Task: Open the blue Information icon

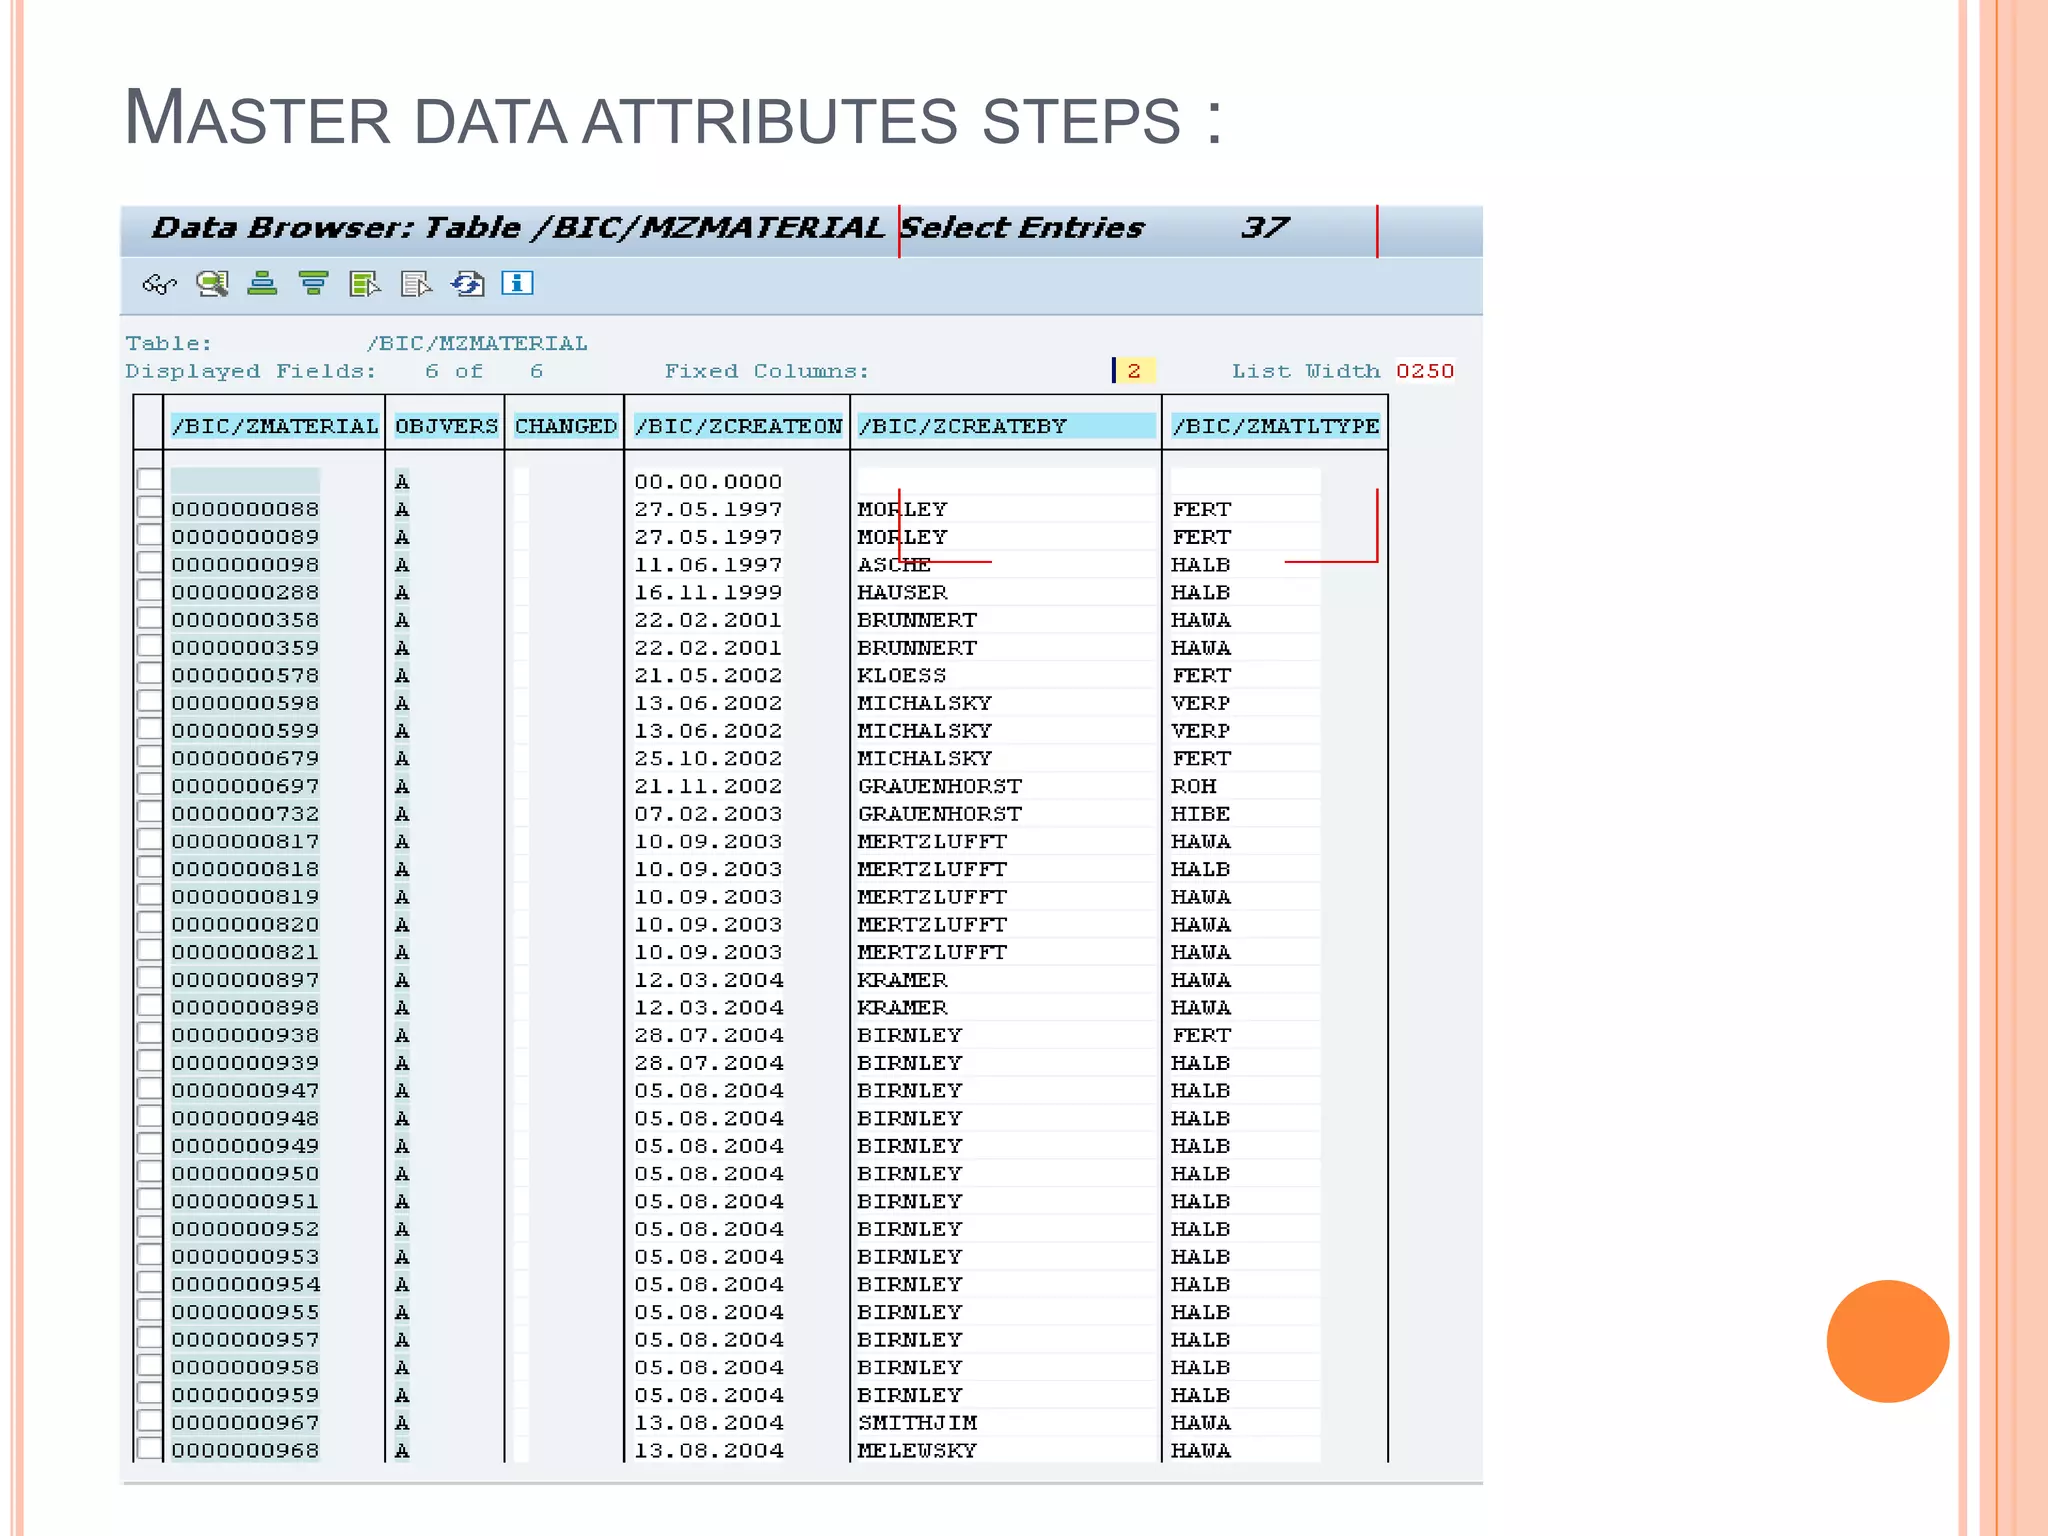Action: click(517, 283)
